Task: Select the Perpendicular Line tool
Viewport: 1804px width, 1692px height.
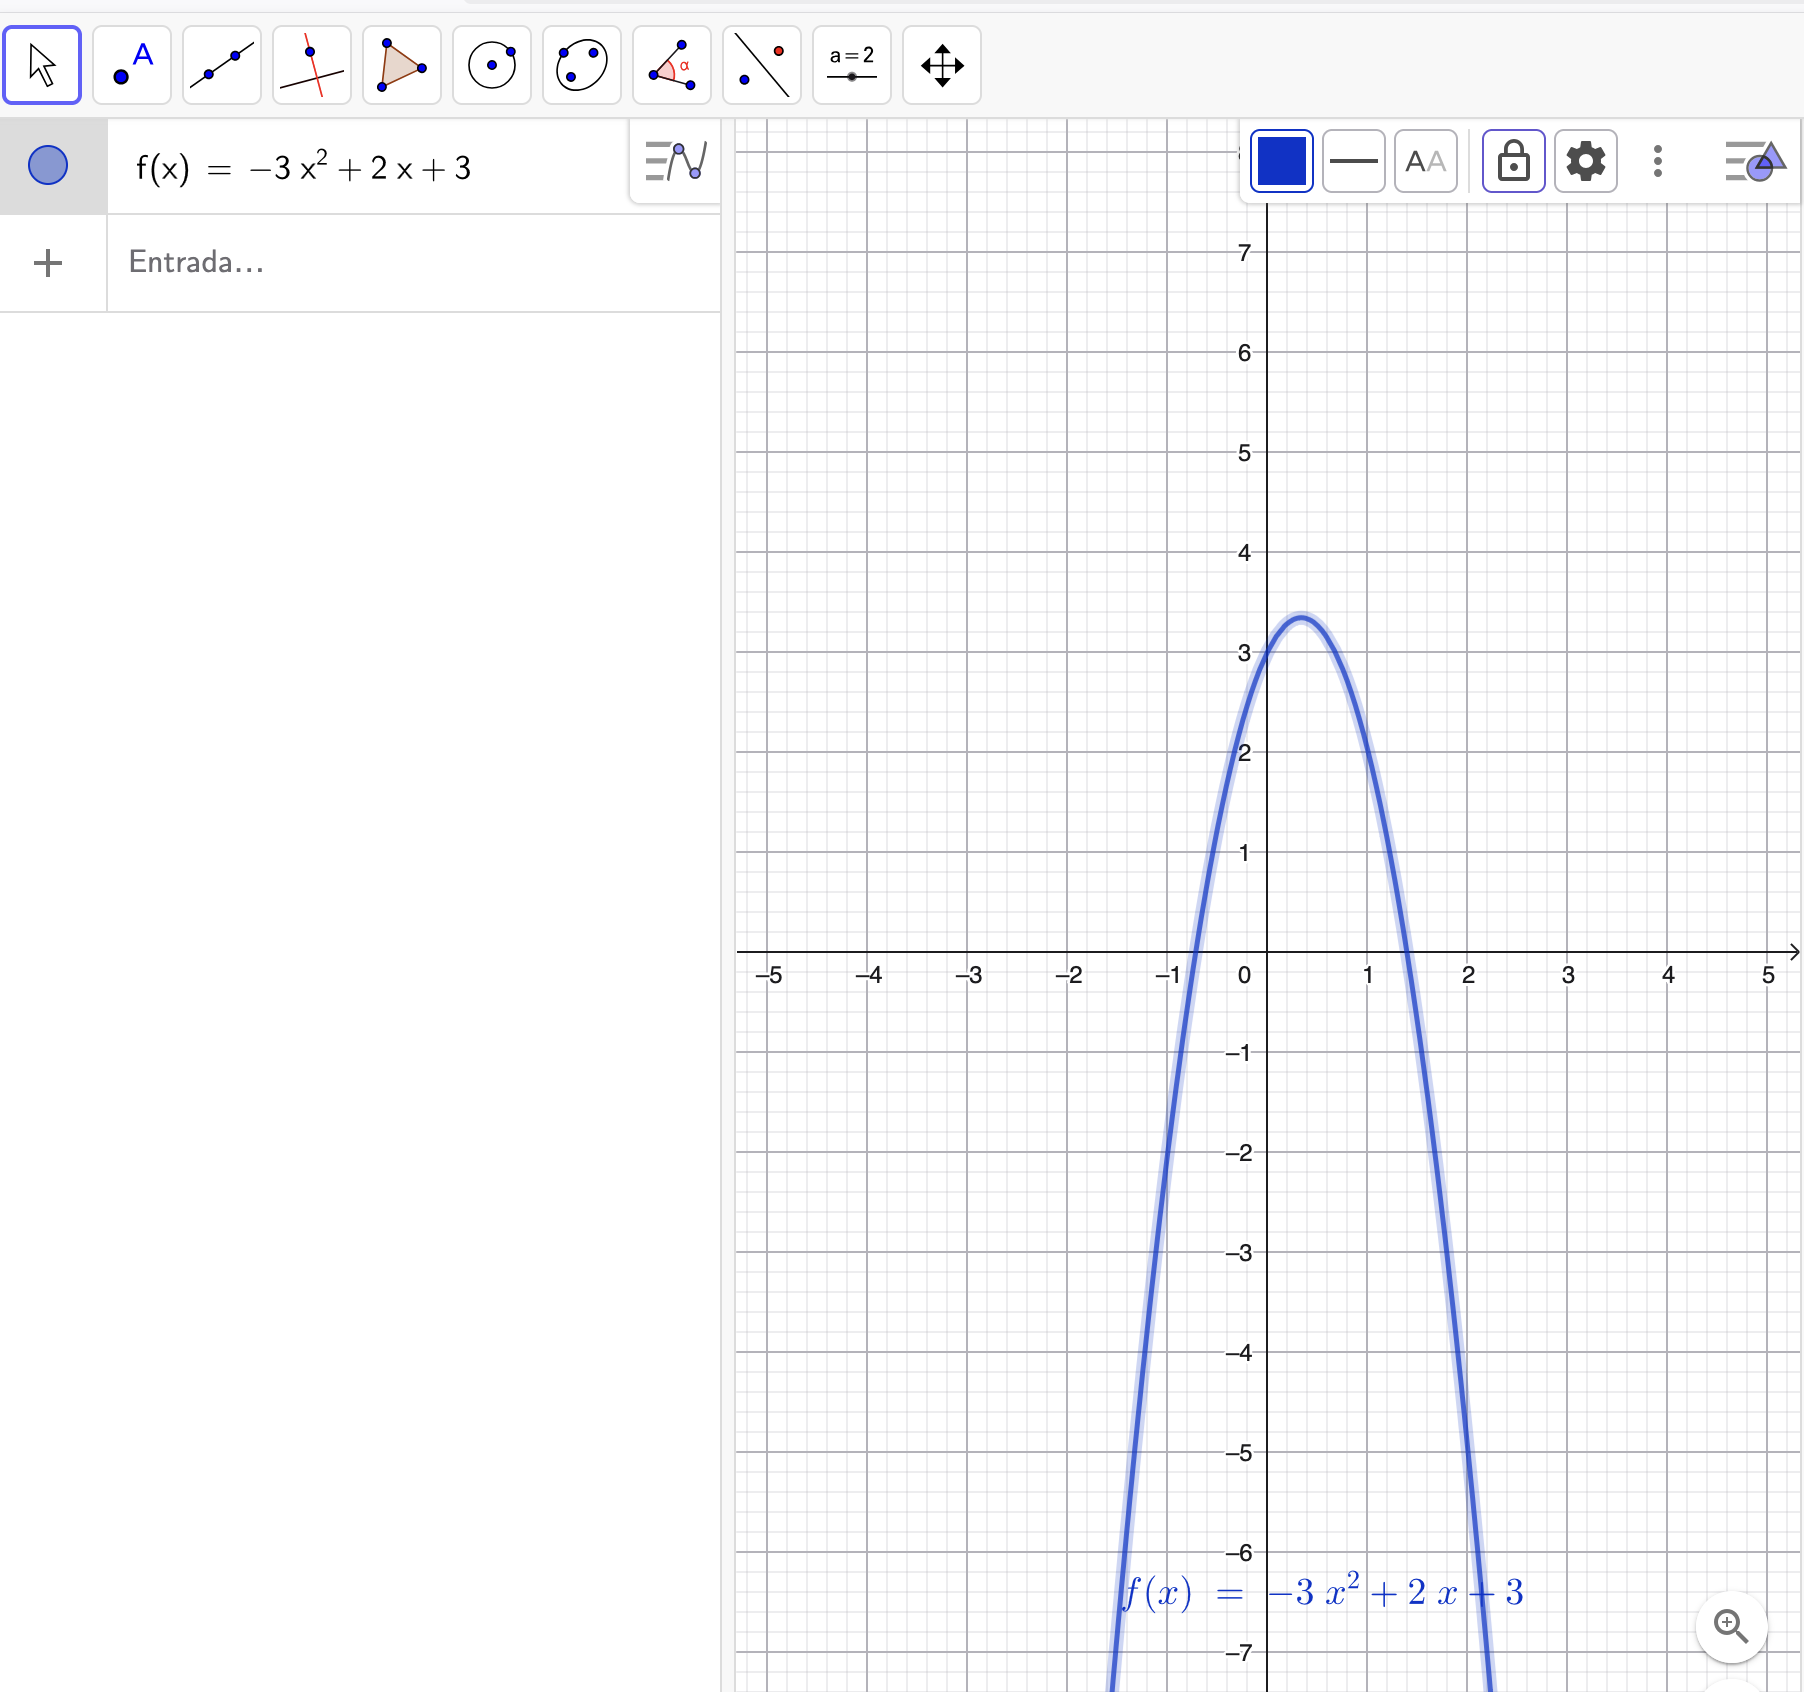Action: click(x=312, y=66)
